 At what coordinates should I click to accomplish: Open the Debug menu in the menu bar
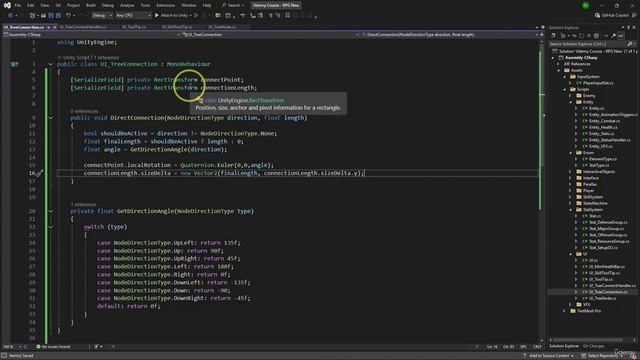coord(108,5)
